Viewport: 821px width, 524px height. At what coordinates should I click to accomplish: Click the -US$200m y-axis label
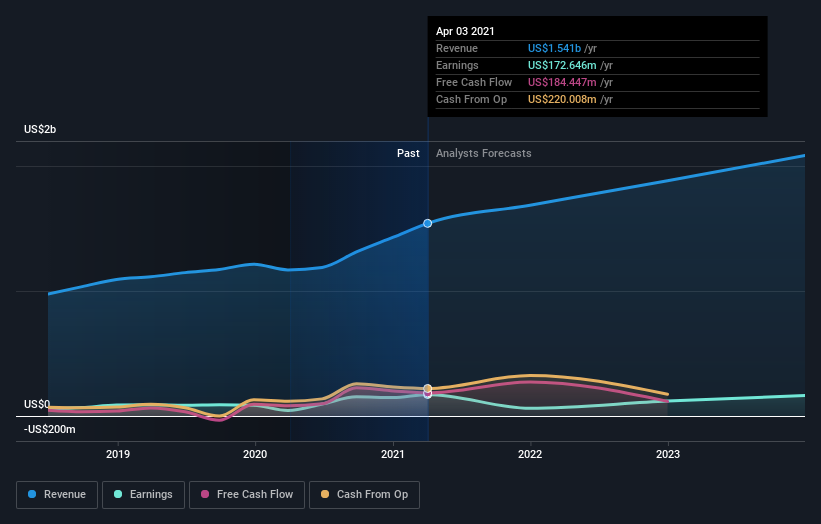pyautogui.click(x=50, y=429)
